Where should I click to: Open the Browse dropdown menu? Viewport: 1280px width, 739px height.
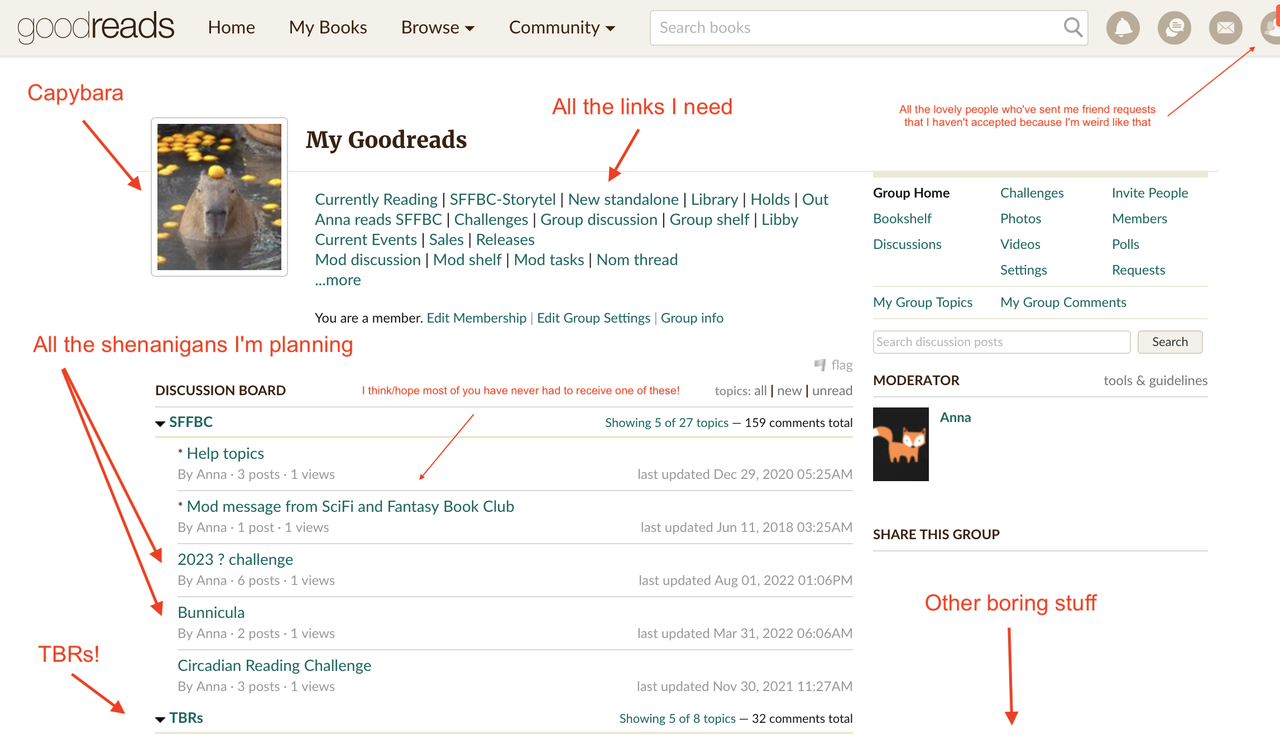[x=438, y=28]
